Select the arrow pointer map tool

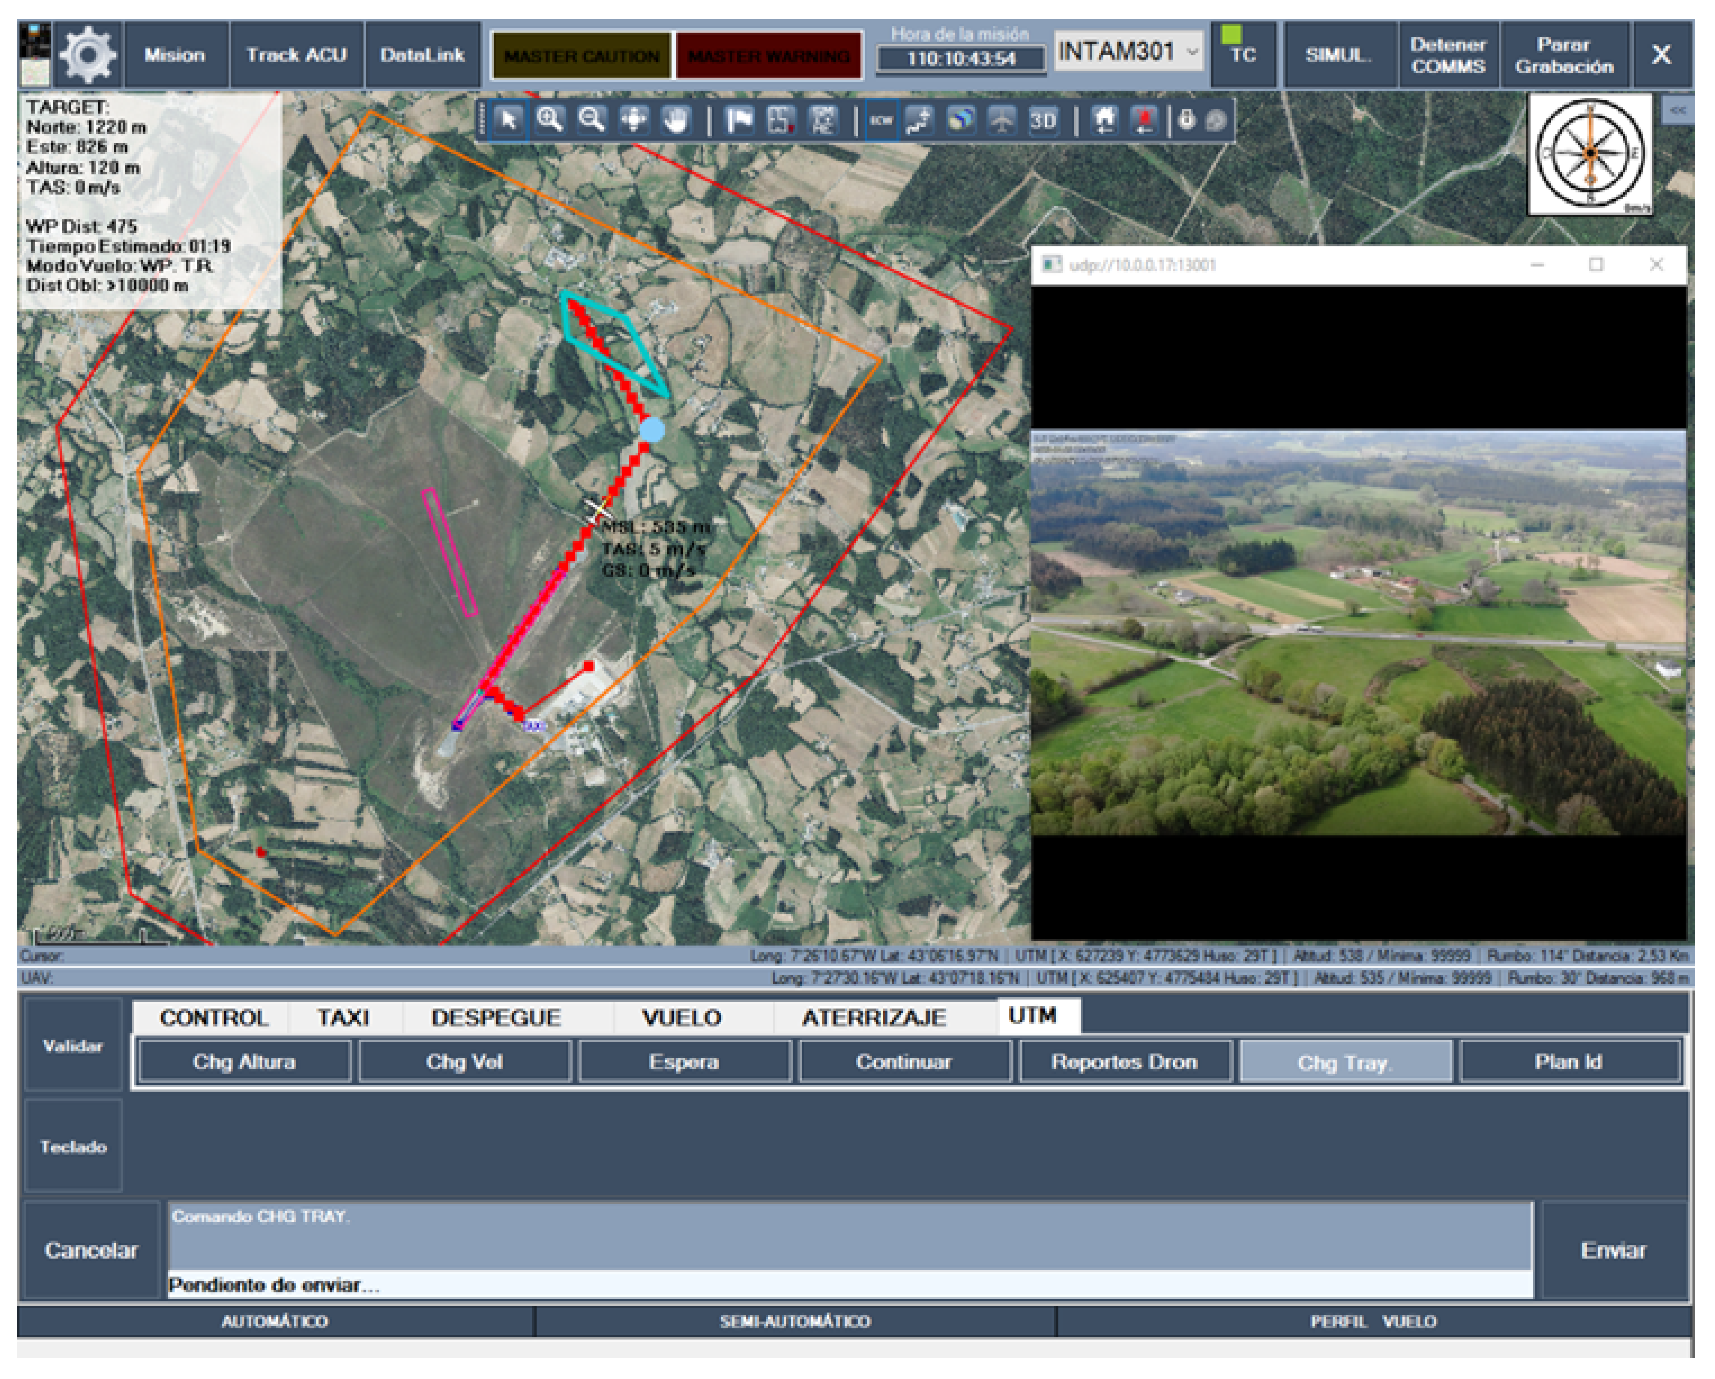coord(508,121)
